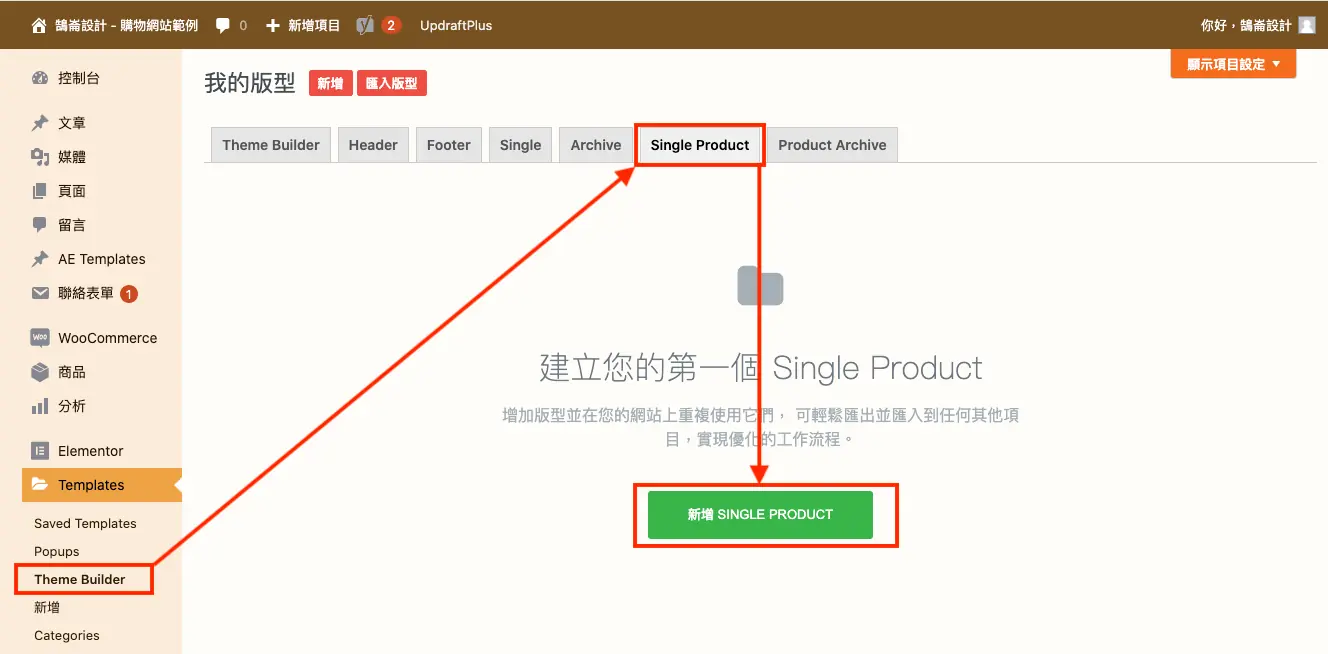
Task: Click the comments count 0
Action: 243,26
